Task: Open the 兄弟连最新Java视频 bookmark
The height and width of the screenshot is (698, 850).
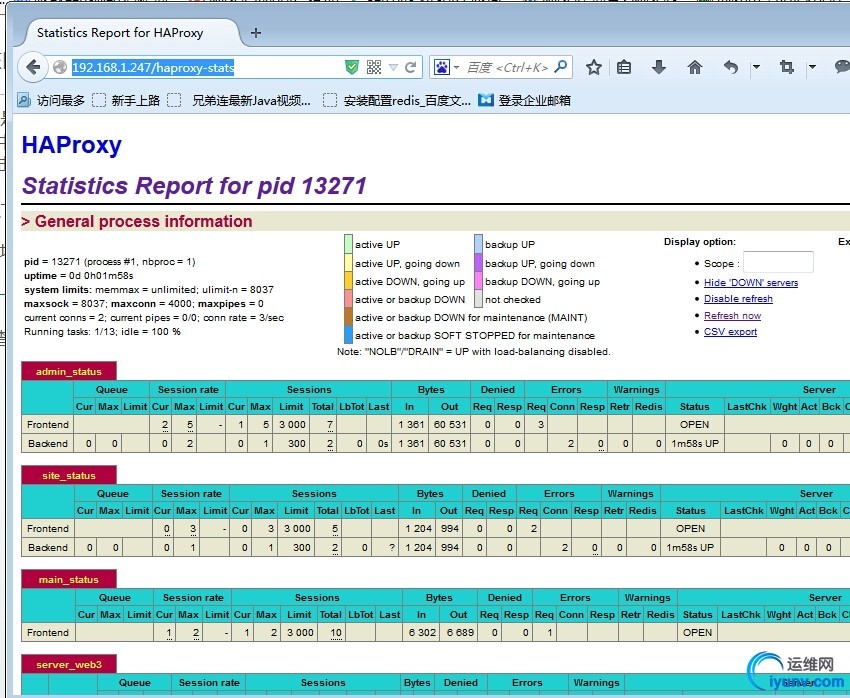Action: [x=239, y=100]
